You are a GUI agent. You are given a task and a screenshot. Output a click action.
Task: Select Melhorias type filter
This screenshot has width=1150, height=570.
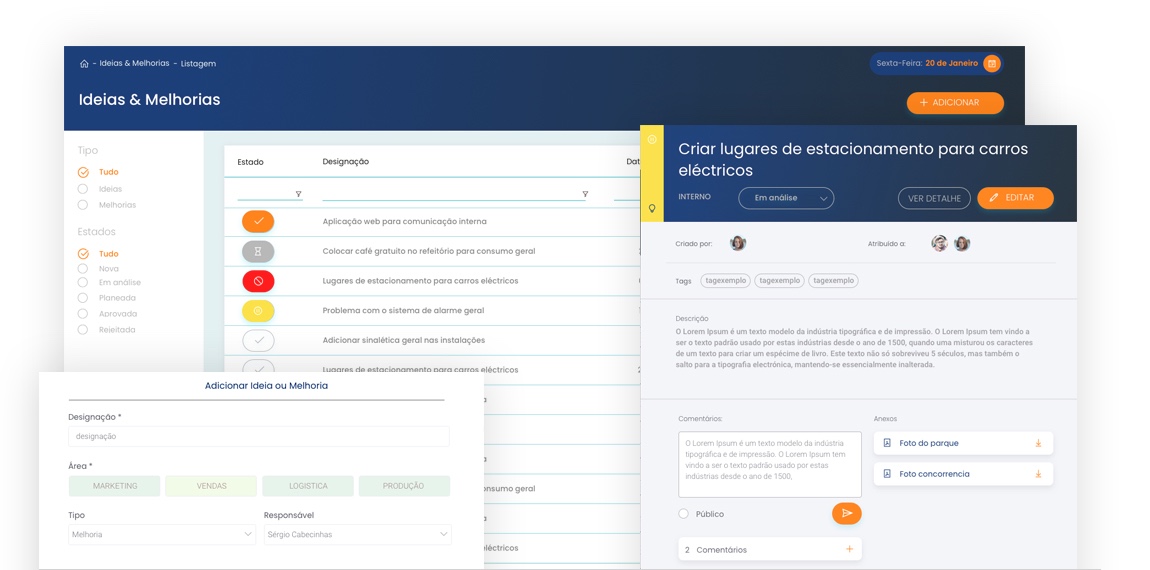tap(83, 205)
